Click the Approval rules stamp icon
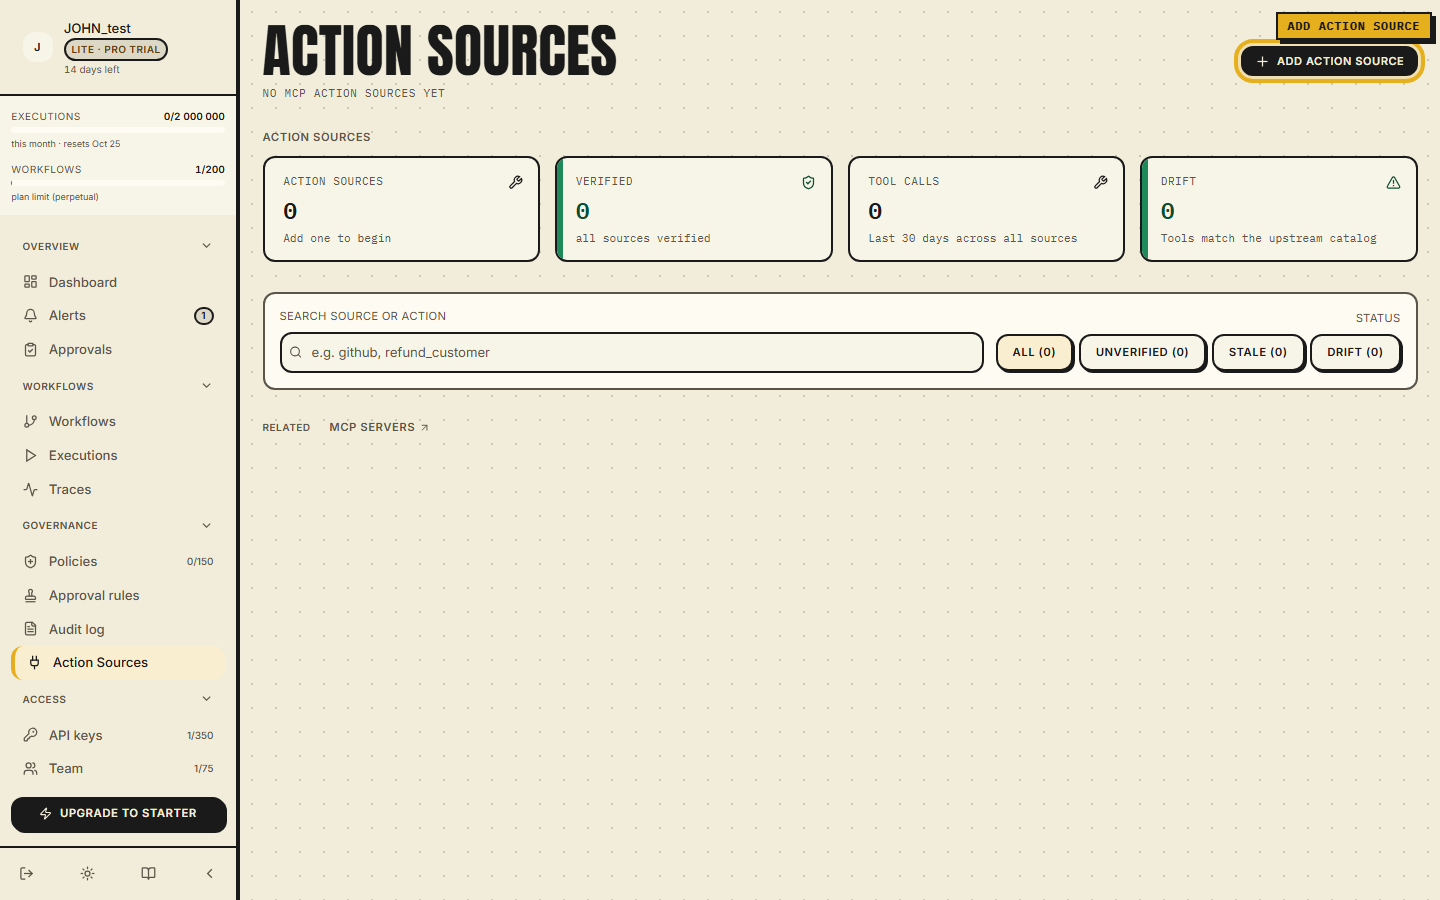1440x900 pixels. click(31, 595)
